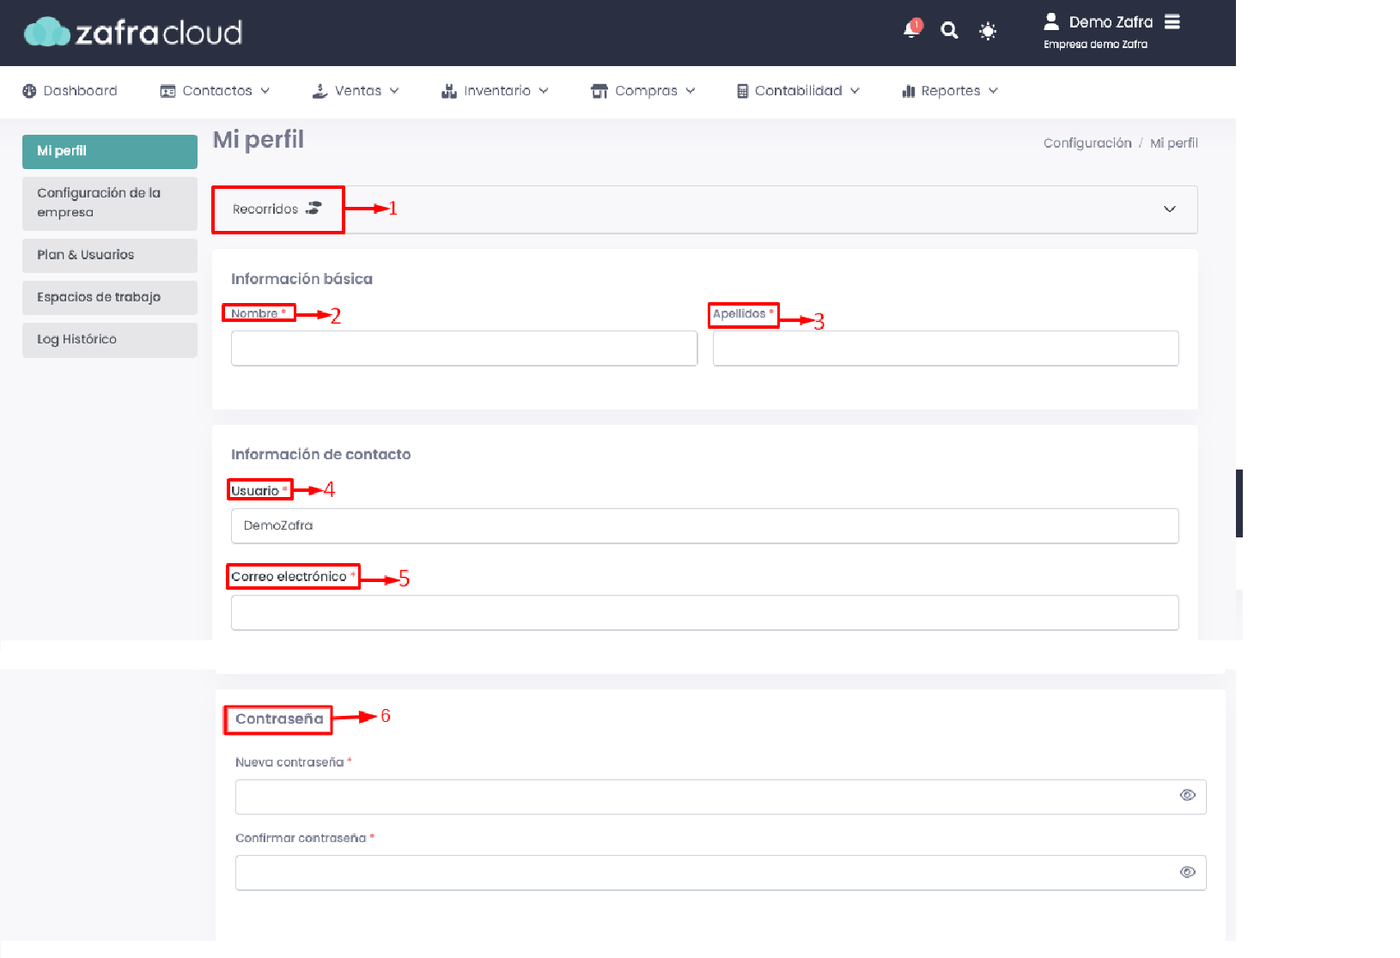
Task: Open the Inventario dropdown menu
Action: tap(495, 91)
